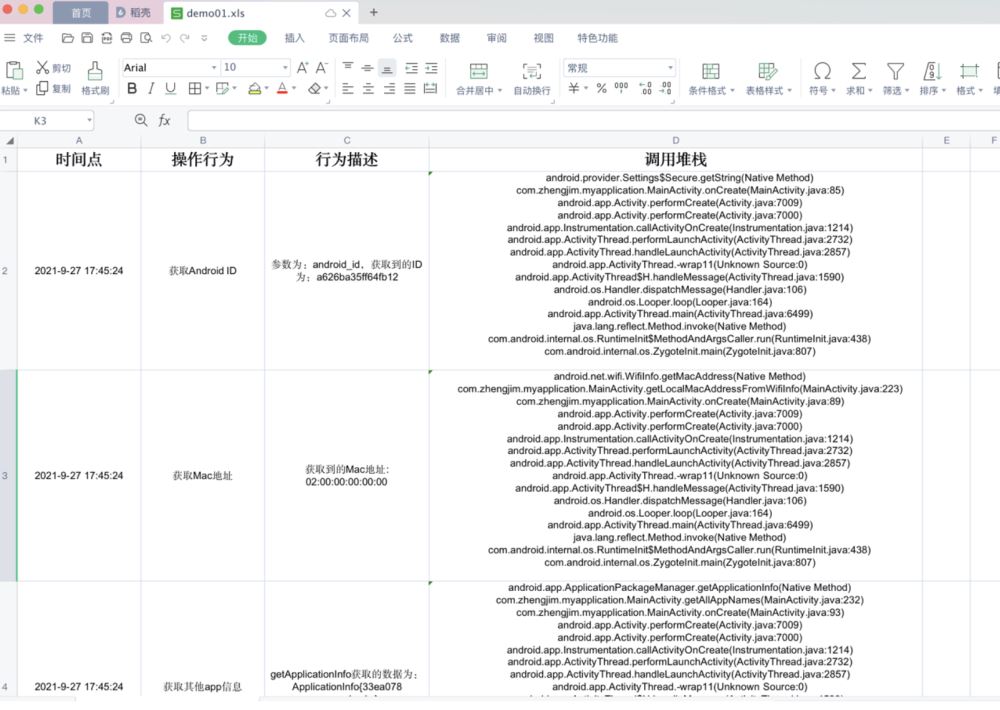Expand the 筛选 filter dropdown
1000x710 pixels.
coord(906,91)
